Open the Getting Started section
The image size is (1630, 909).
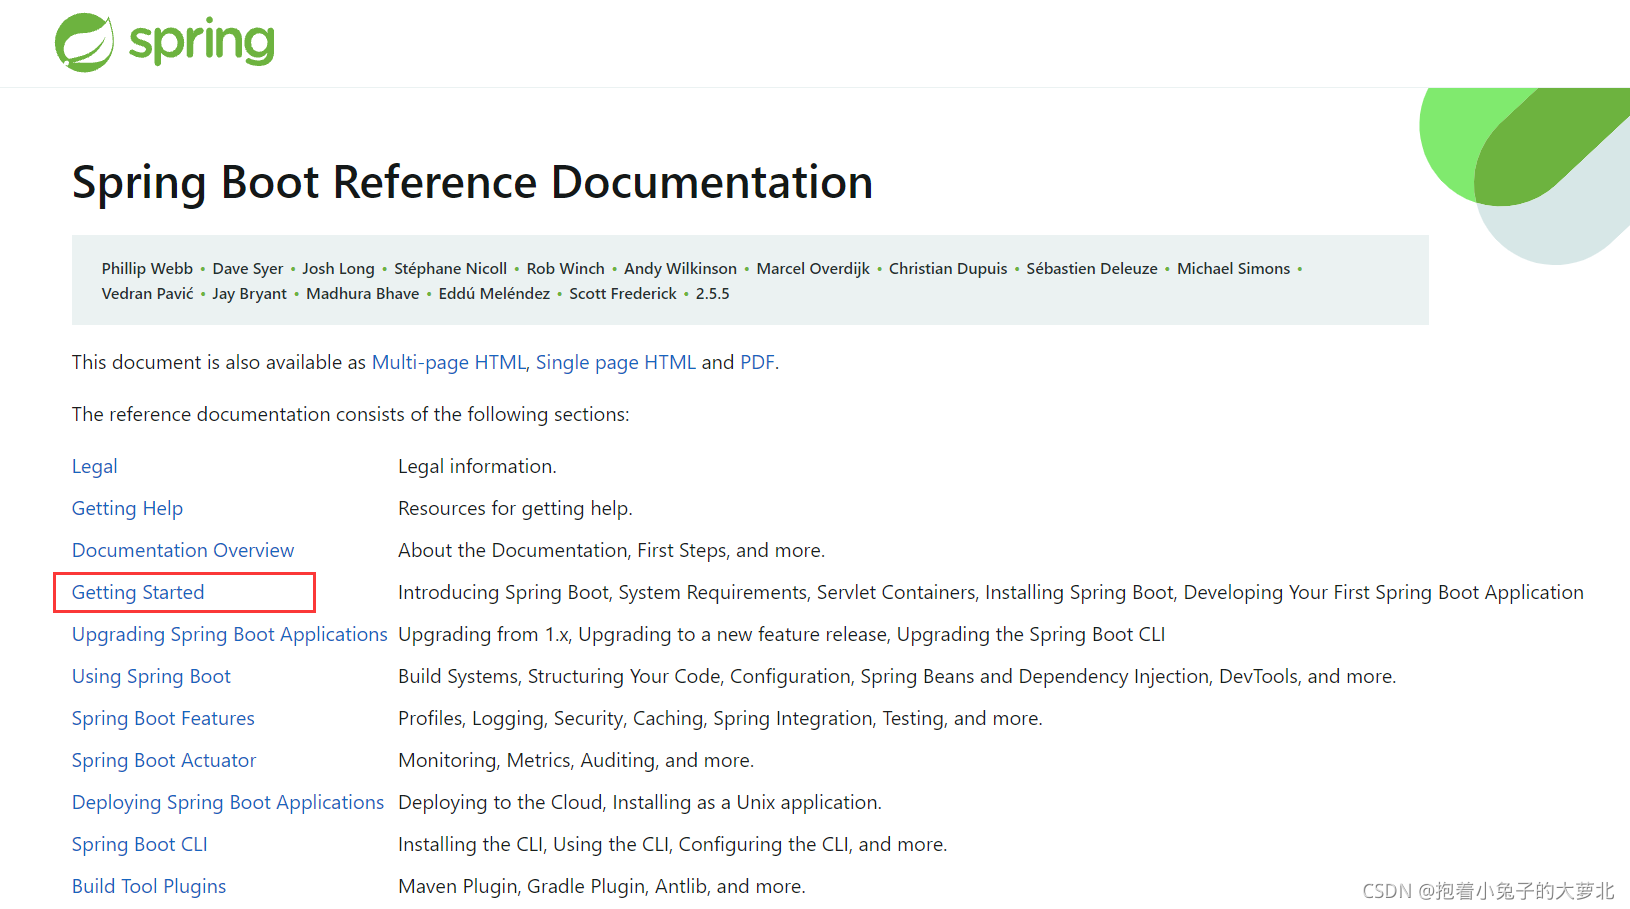point(138,593)
